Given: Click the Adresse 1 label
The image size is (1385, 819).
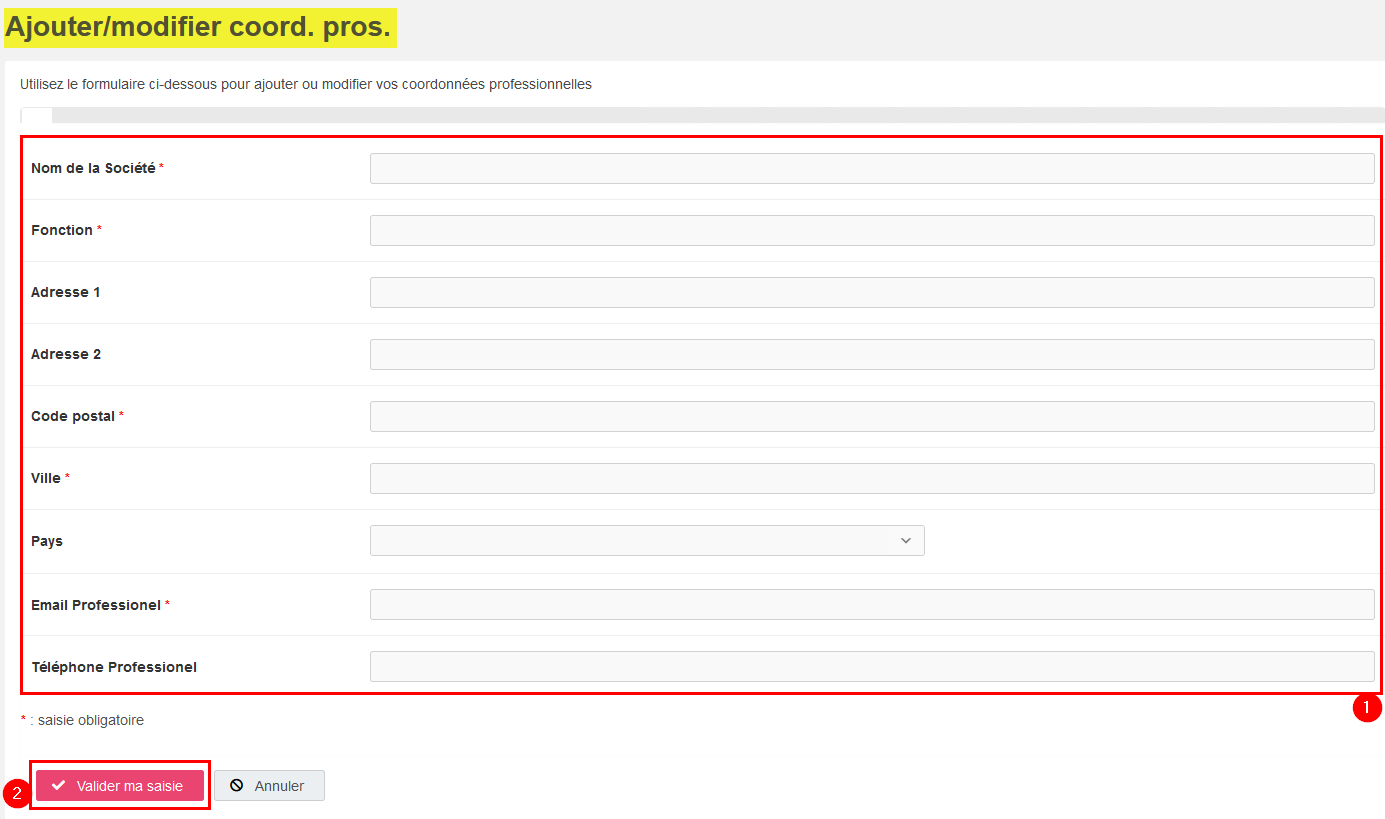Looking at the screenshot, I should click(x=66, y=292).
